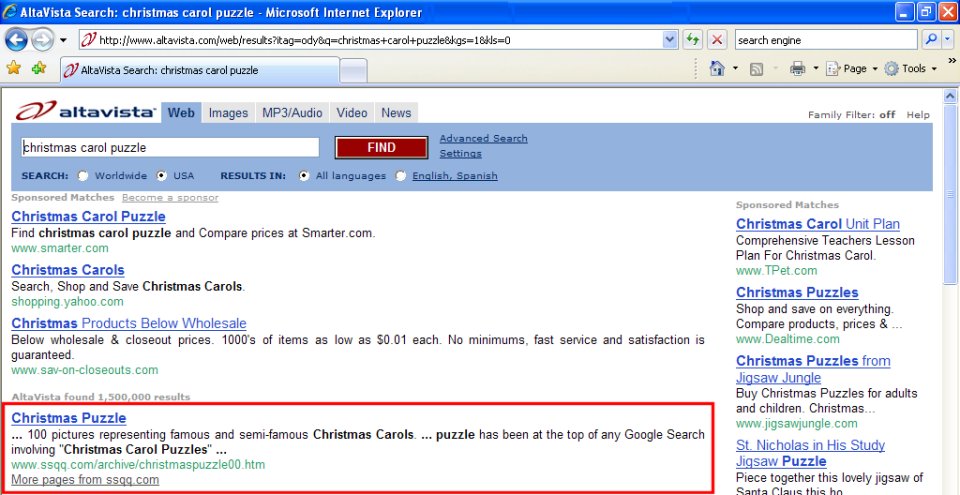The image size is (960, 495).
Task: Click the red FIND button
Action: click(381, 148)
